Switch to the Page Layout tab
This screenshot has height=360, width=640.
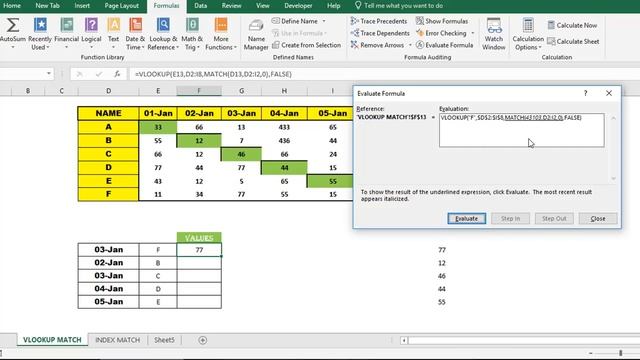pyautogui.click(x=122, y=5)
